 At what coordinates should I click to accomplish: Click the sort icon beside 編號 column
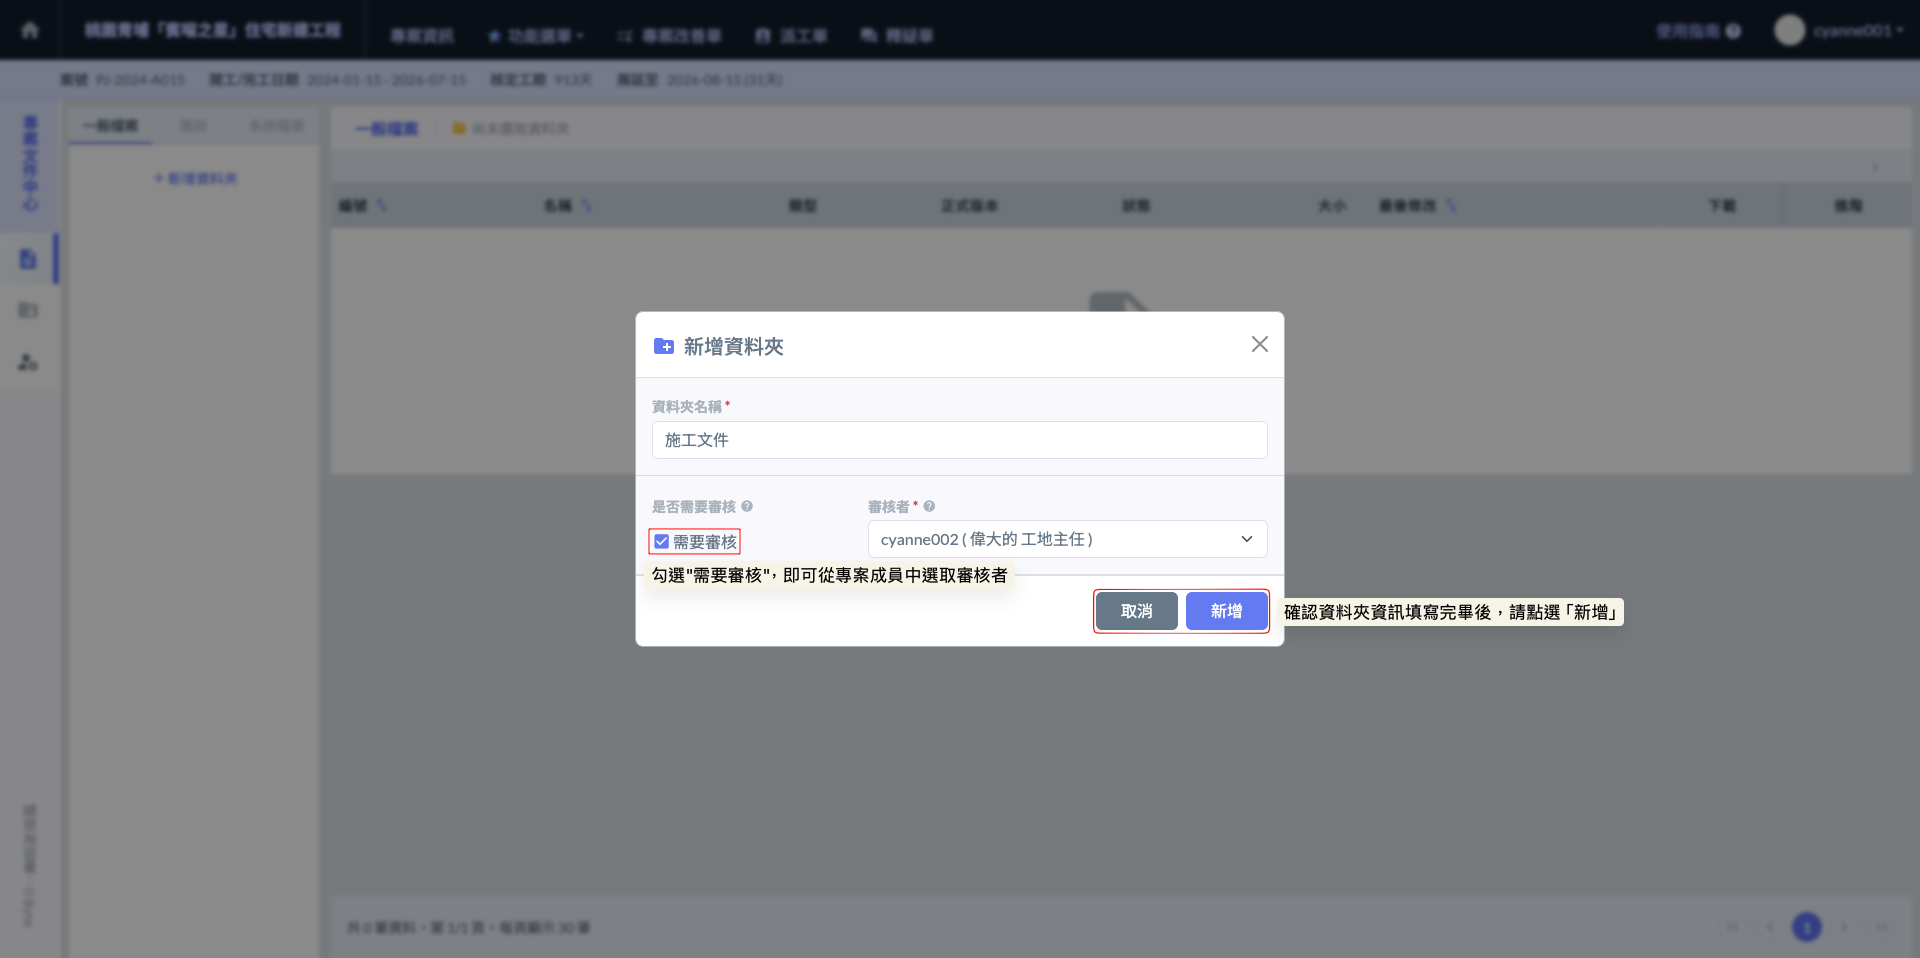click(382, 206)
